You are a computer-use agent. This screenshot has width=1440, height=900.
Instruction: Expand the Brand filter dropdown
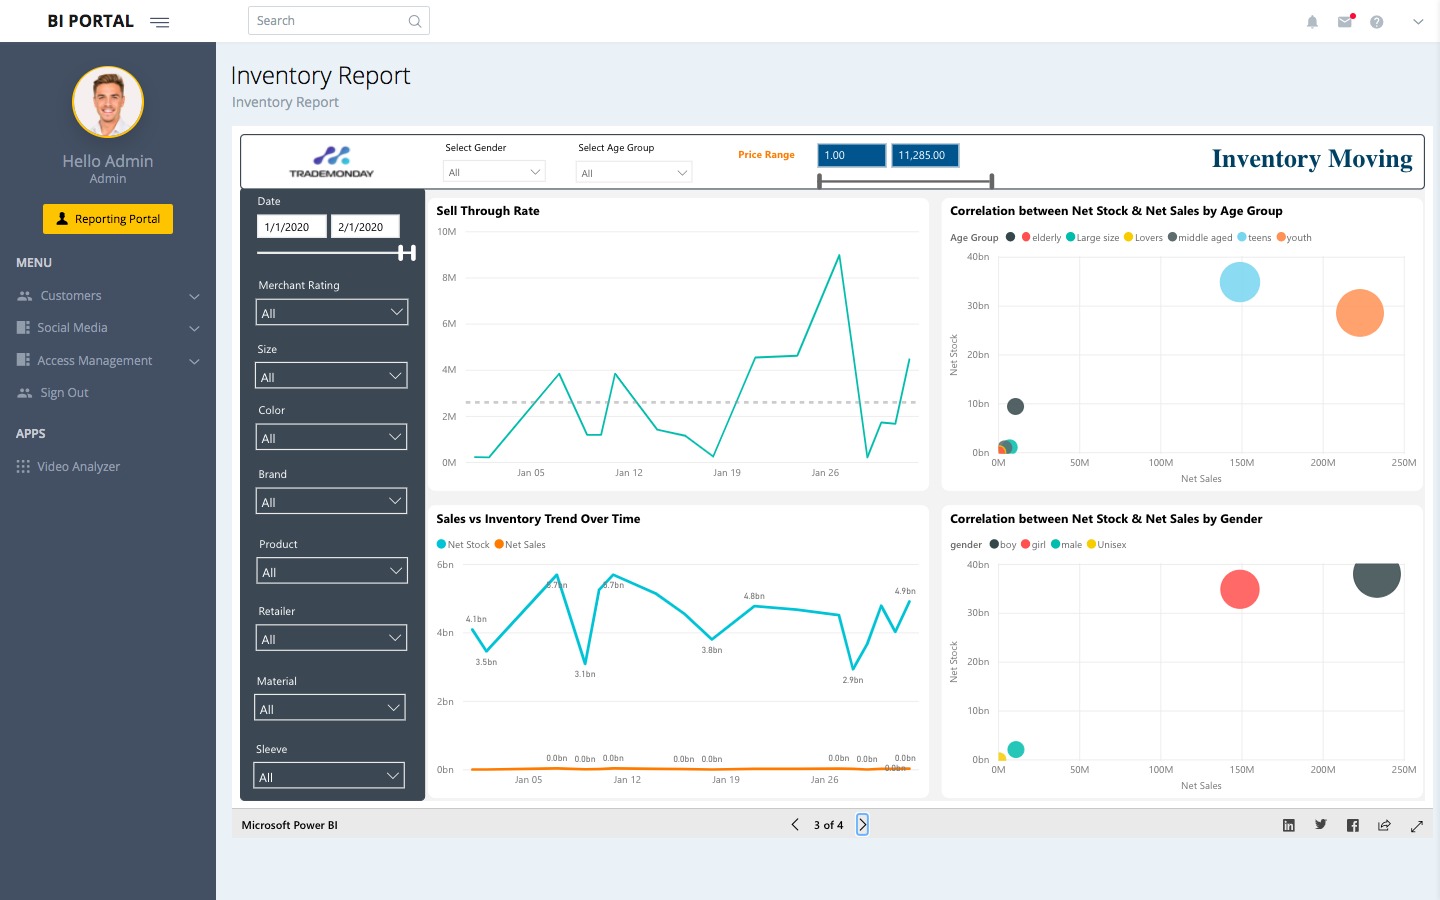click(x=331, y=501)
